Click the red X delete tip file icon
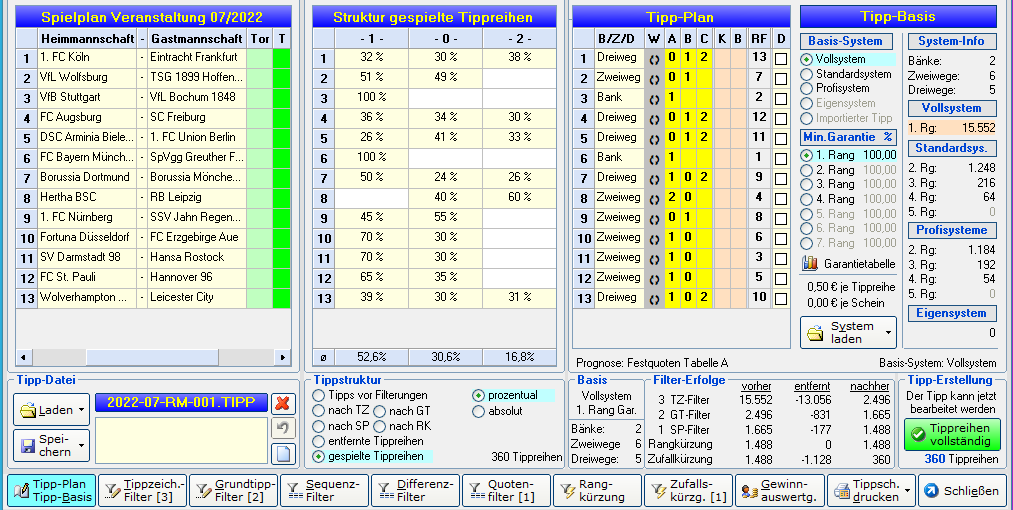Viewport: 1013px width, 510px height. [282, 403]
